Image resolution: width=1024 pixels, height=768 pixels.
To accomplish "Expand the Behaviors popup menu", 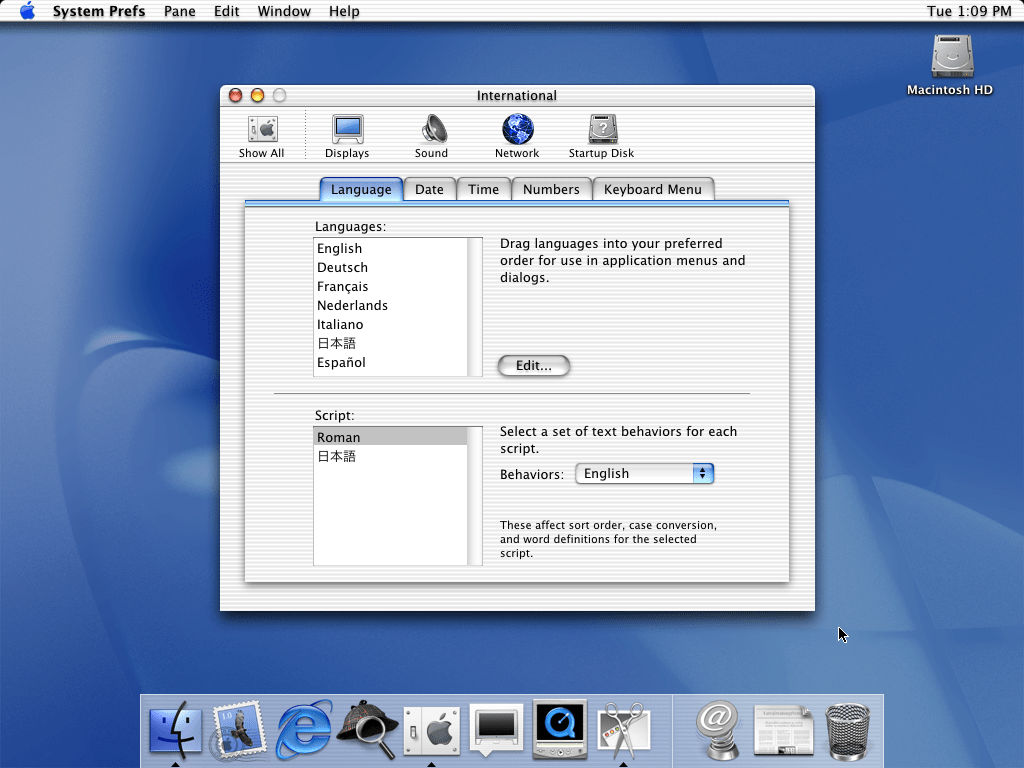I will [x=644, y=474].
